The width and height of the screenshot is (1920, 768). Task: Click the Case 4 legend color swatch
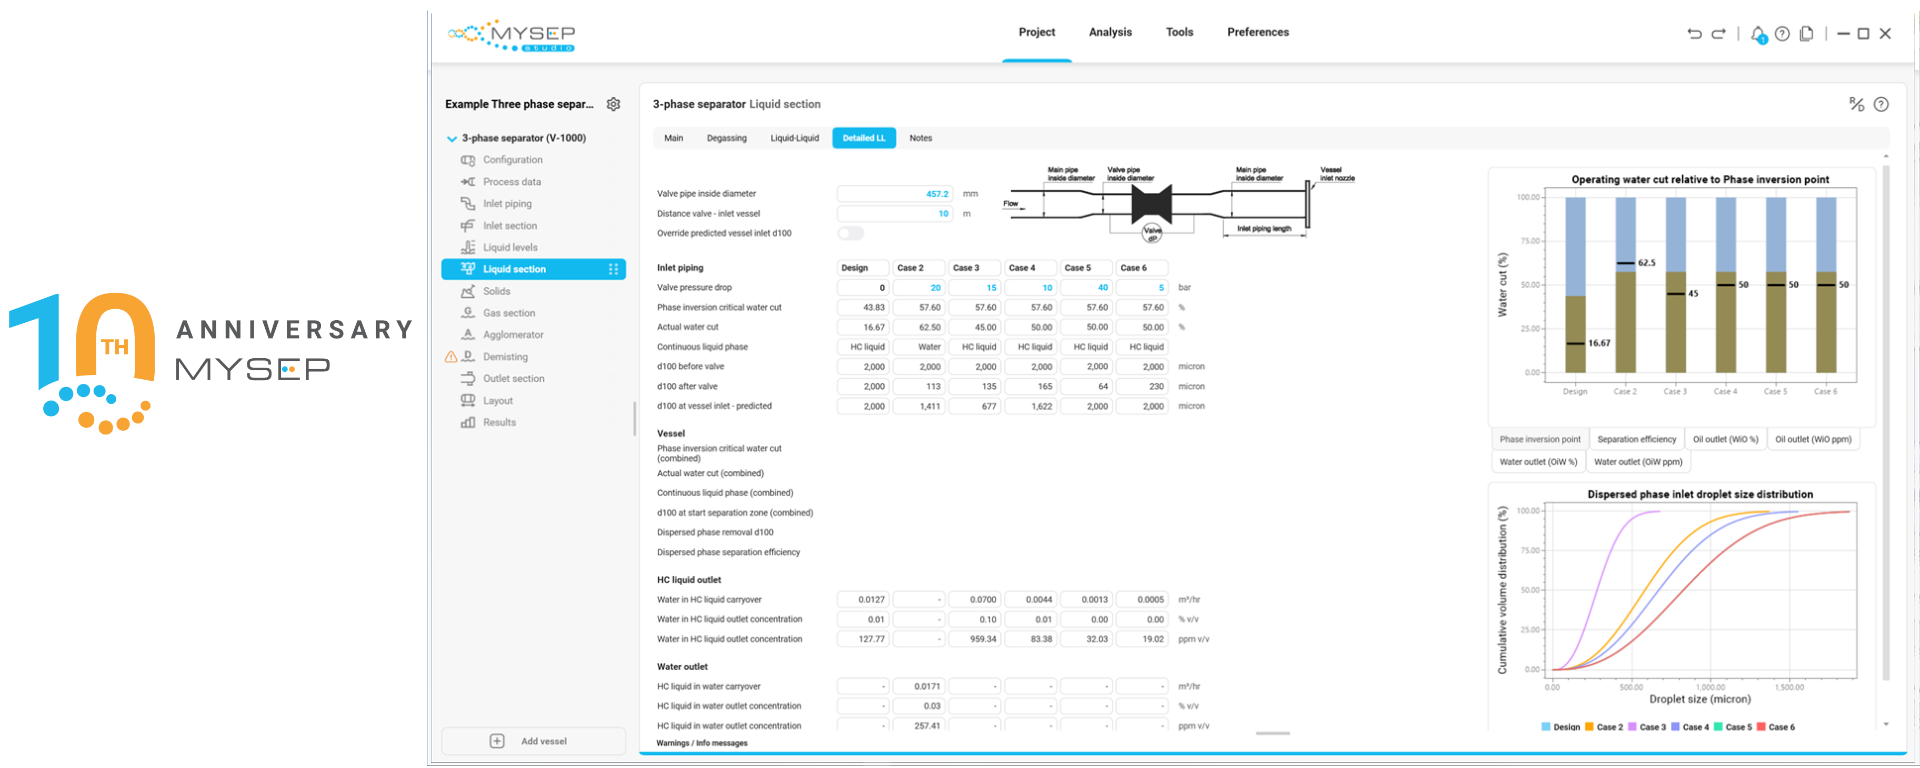1675,727
